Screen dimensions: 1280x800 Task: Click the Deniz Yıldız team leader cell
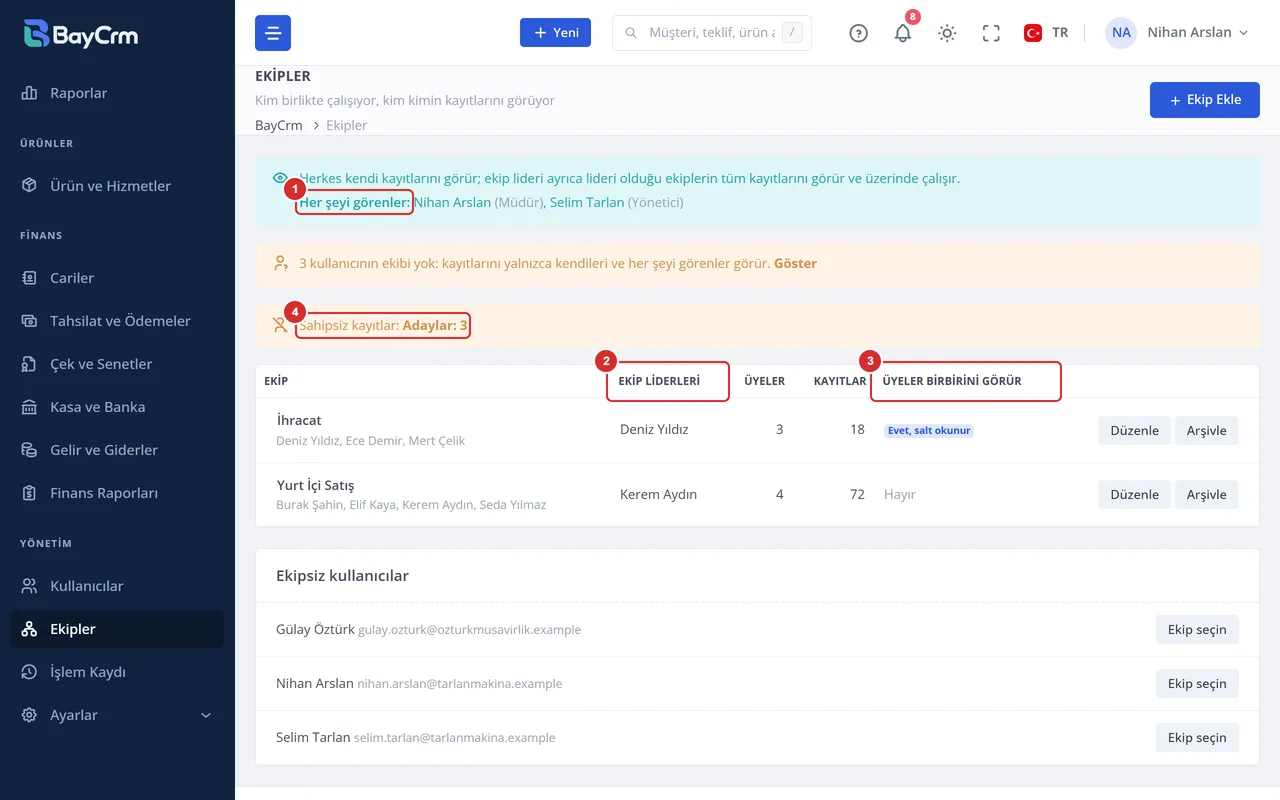654,430
